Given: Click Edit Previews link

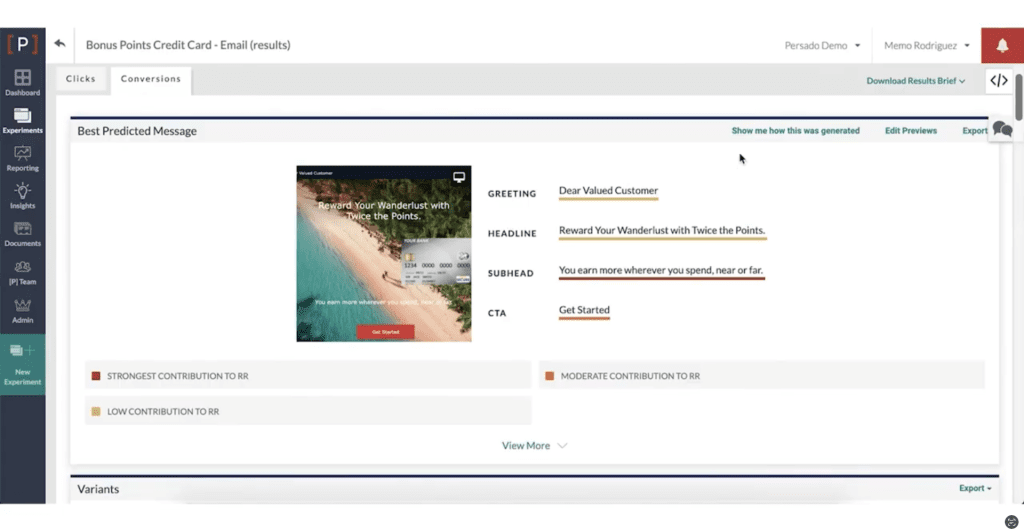Looking at the screenshot, I should click(911, 131).
